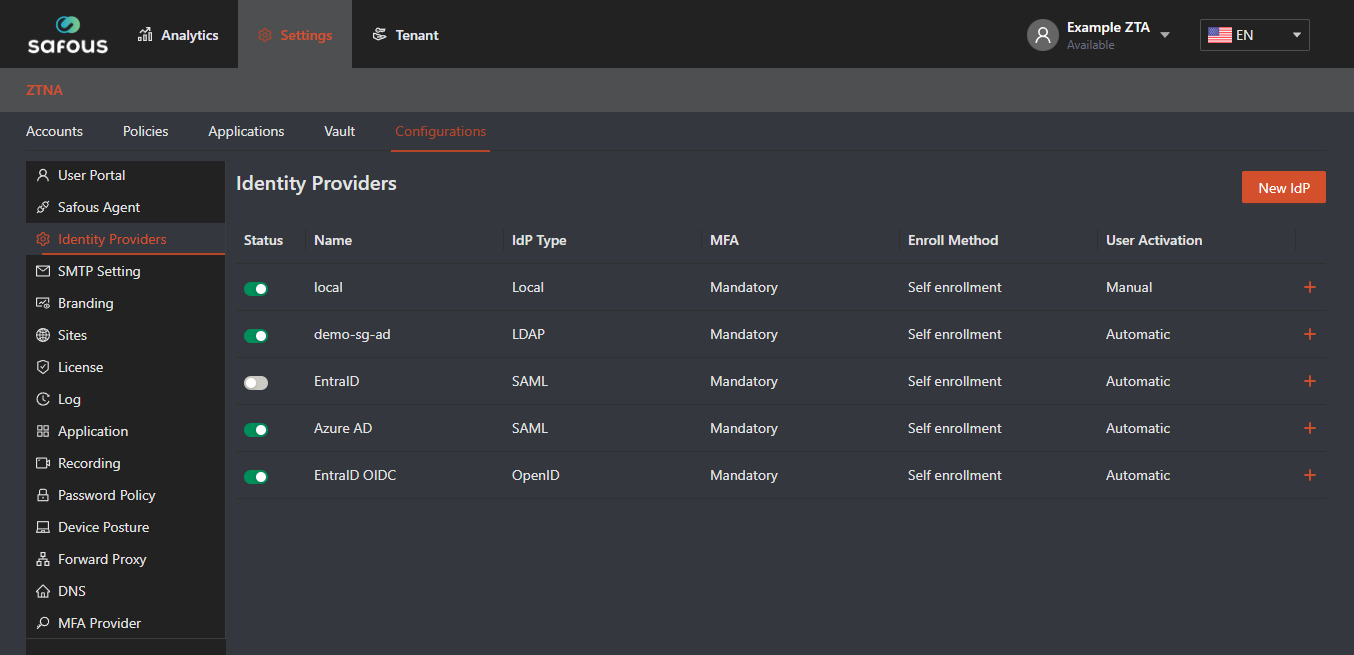Screen dimensions: 1354x655
Task: Click the User Activation column header
Action: point(1154,240)
